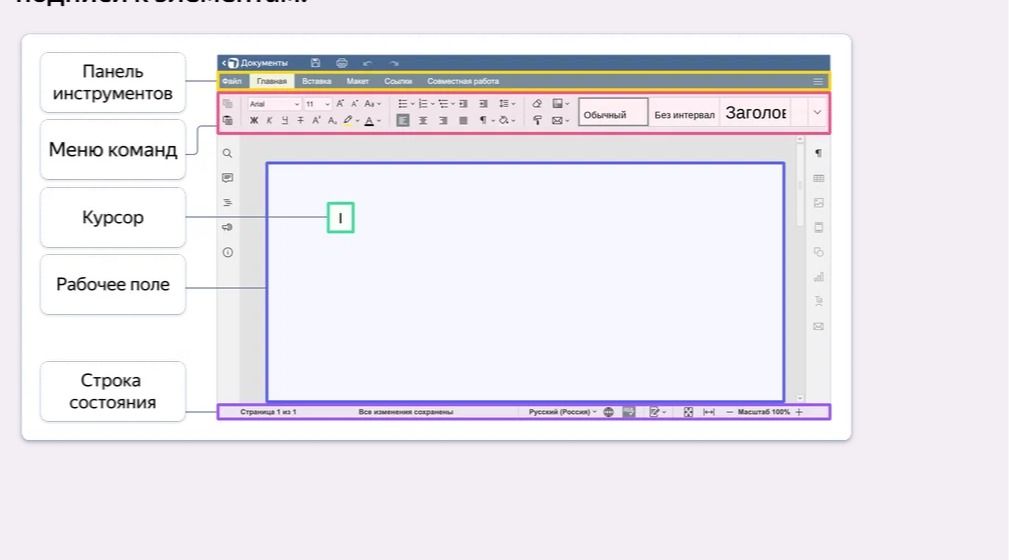Click the Copy icon in the toolbar

227,104
